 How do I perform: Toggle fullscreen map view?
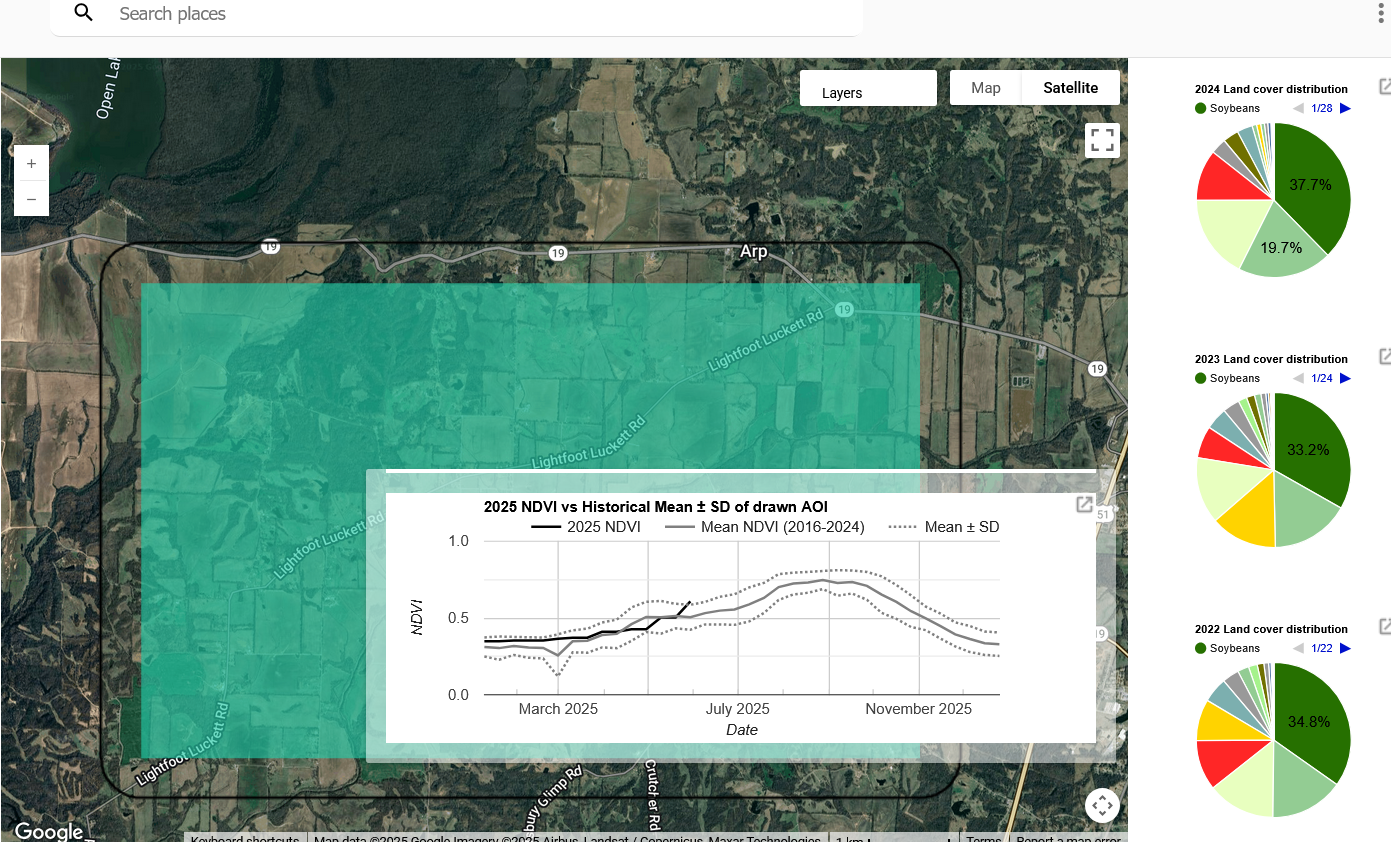pyautogui.click(x=1102, y=140)
